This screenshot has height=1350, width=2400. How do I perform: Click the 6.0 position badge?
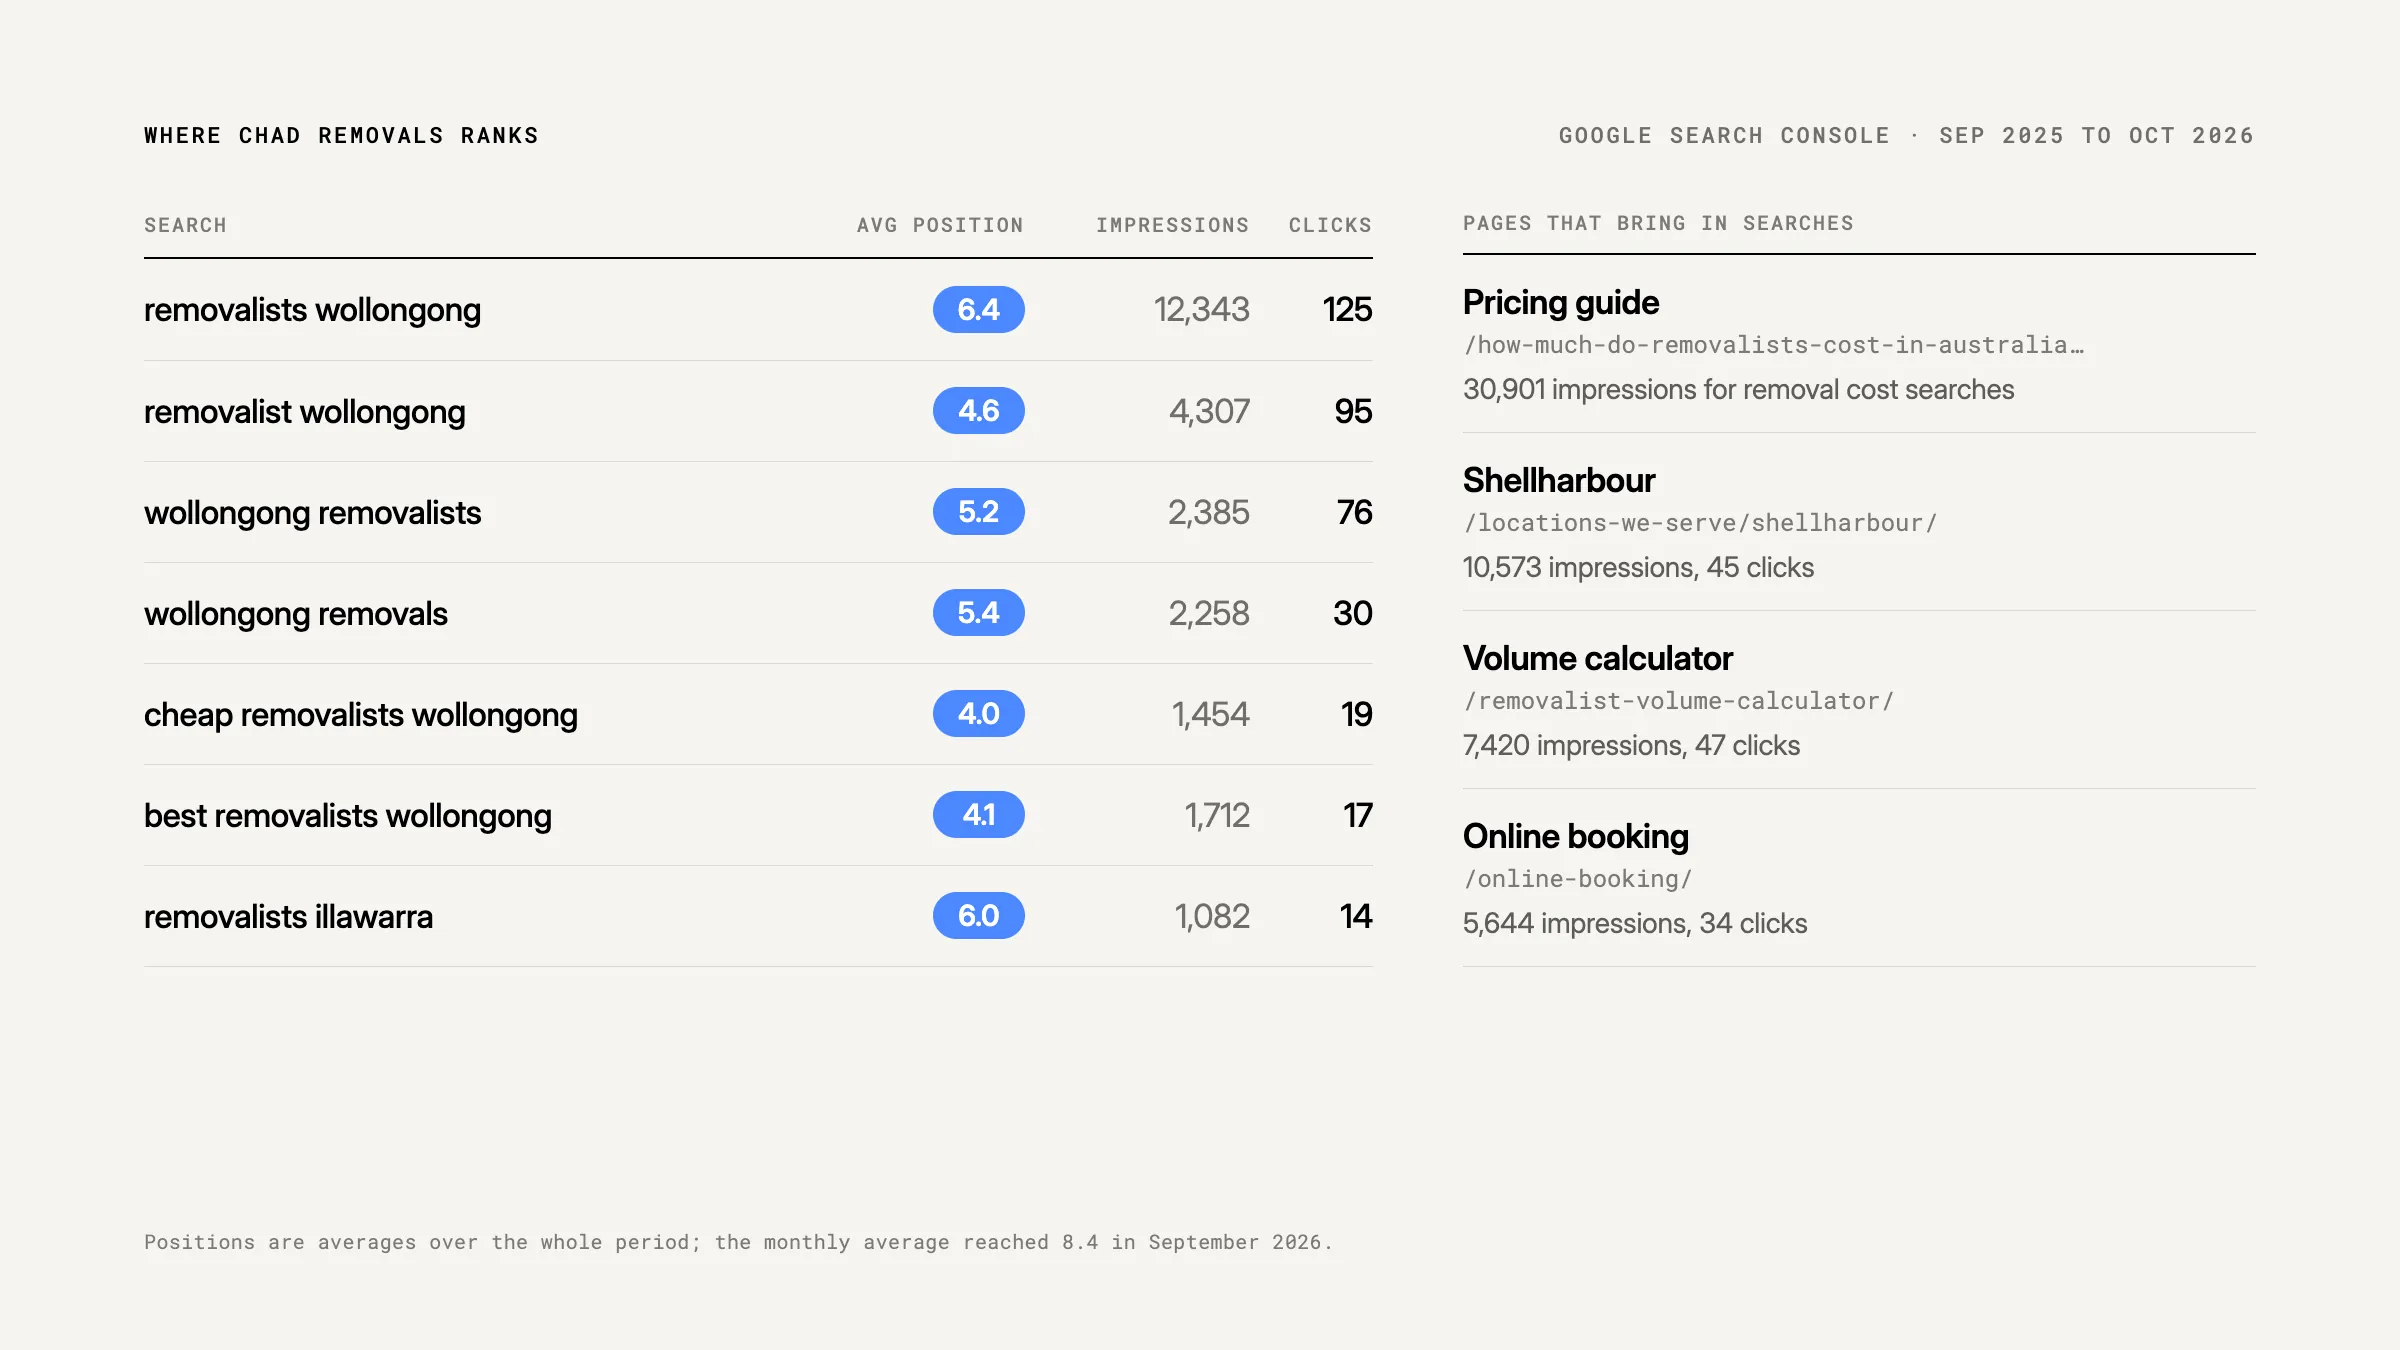coord(978,916)
